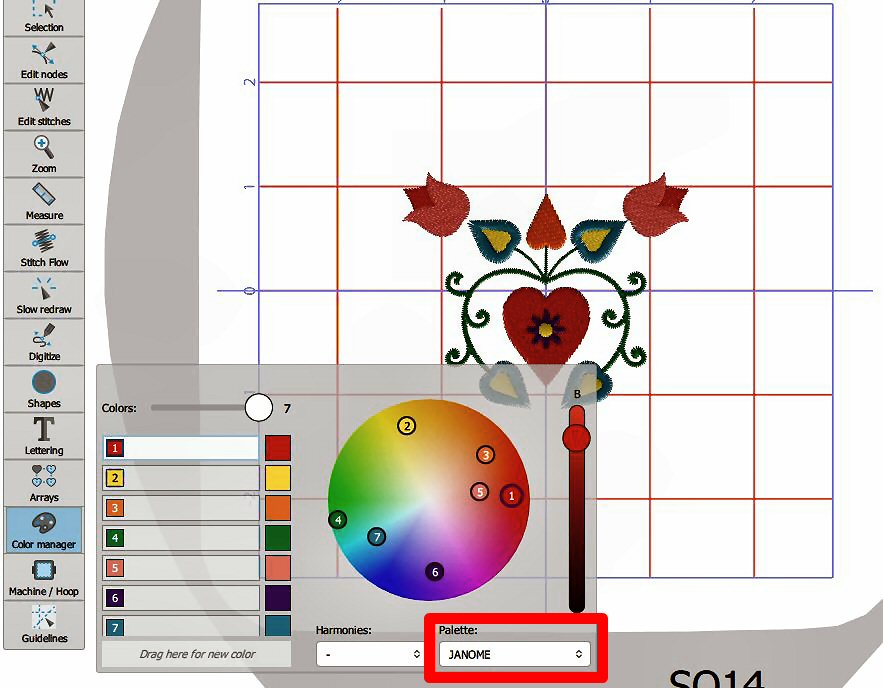Select color row 5 in list
Viewport: 883px width, 688px height.
click(181, 568)
